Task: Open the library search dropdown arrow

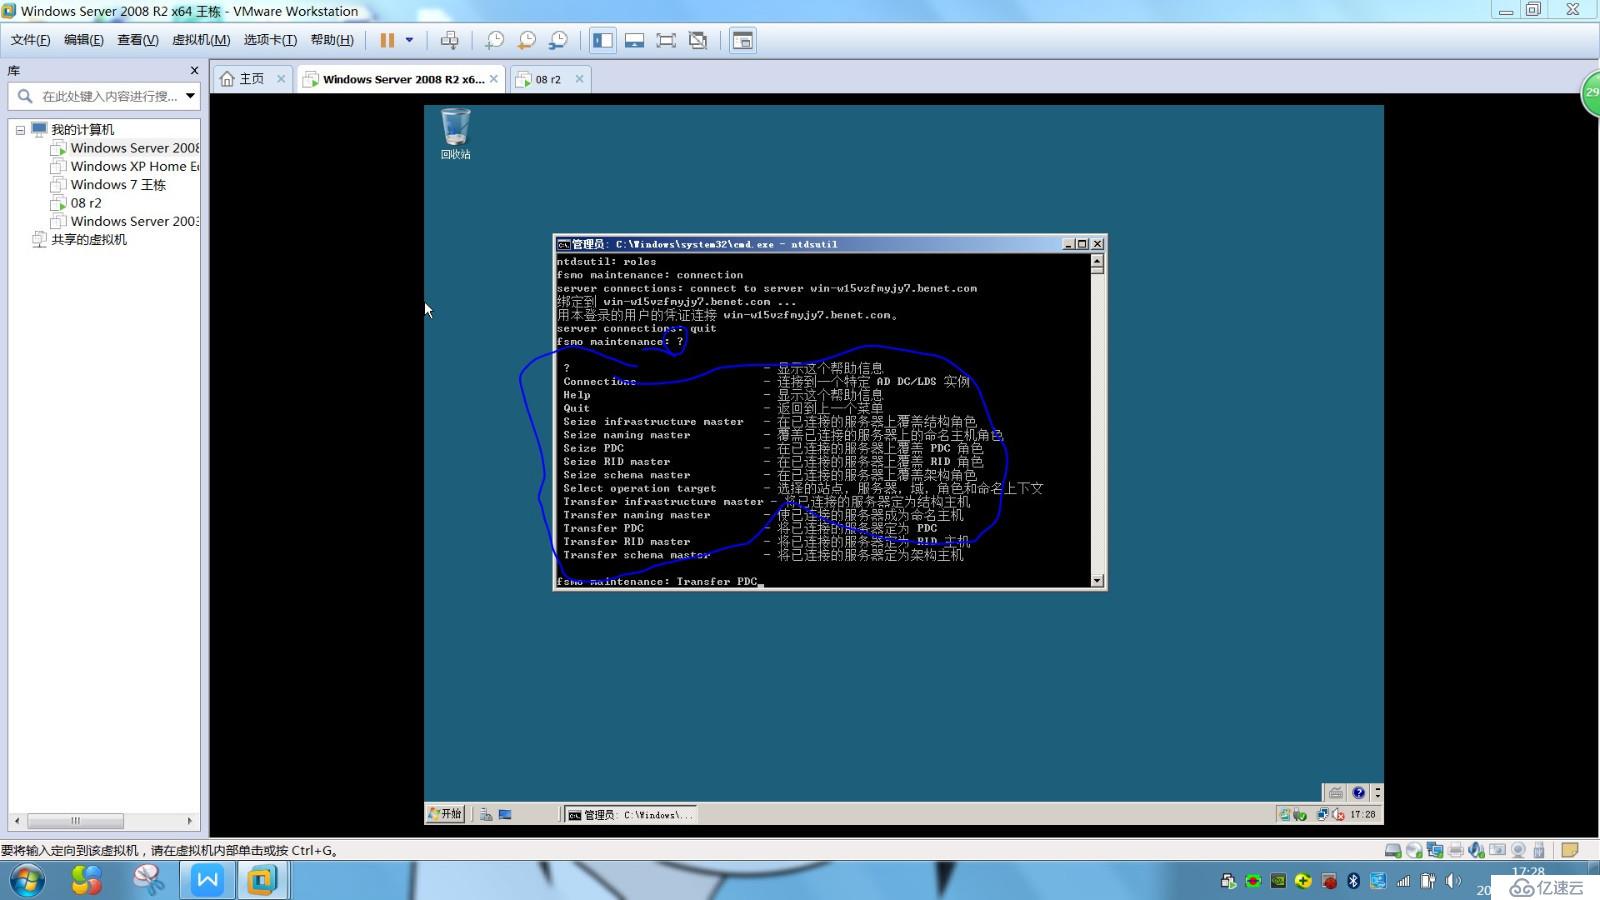Action: pos(190,96)
